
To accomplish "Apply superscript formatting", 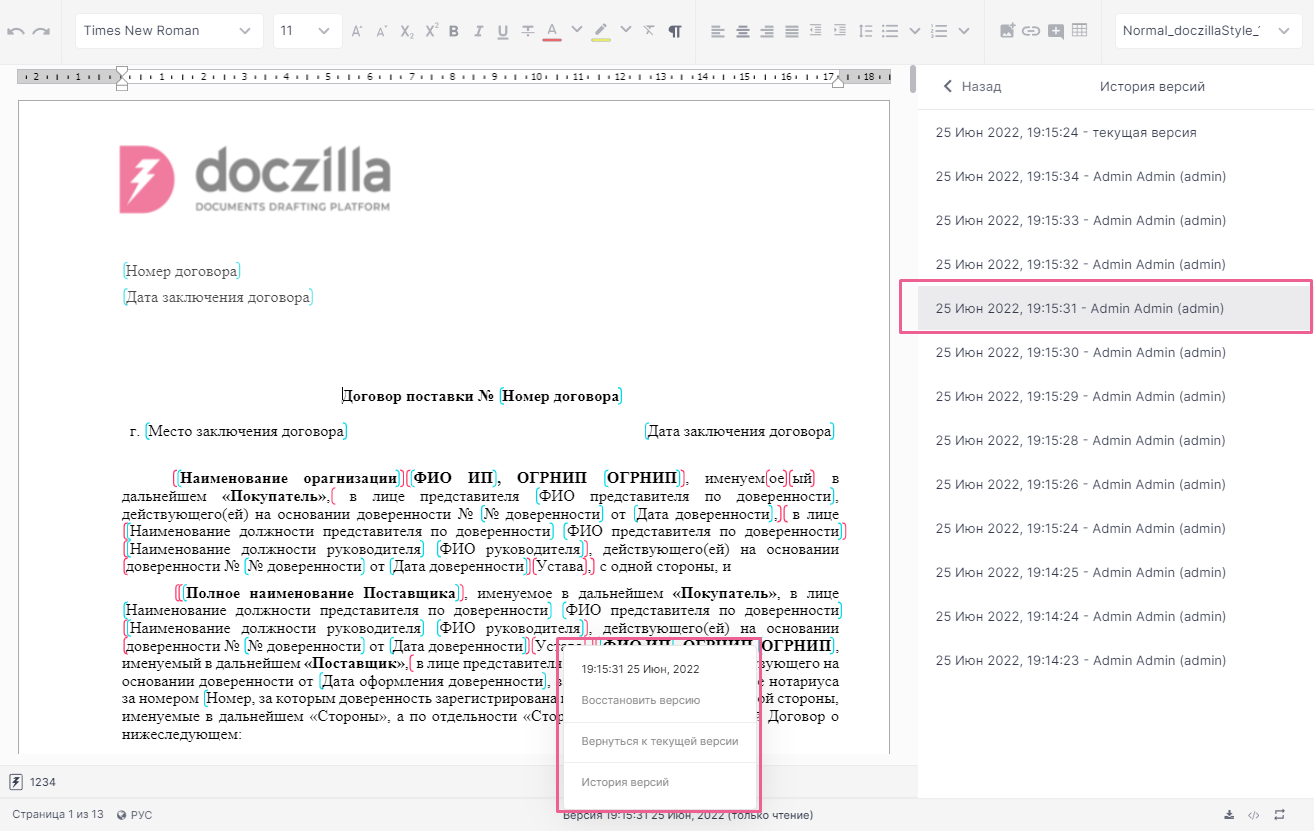I will click(431, 31).
